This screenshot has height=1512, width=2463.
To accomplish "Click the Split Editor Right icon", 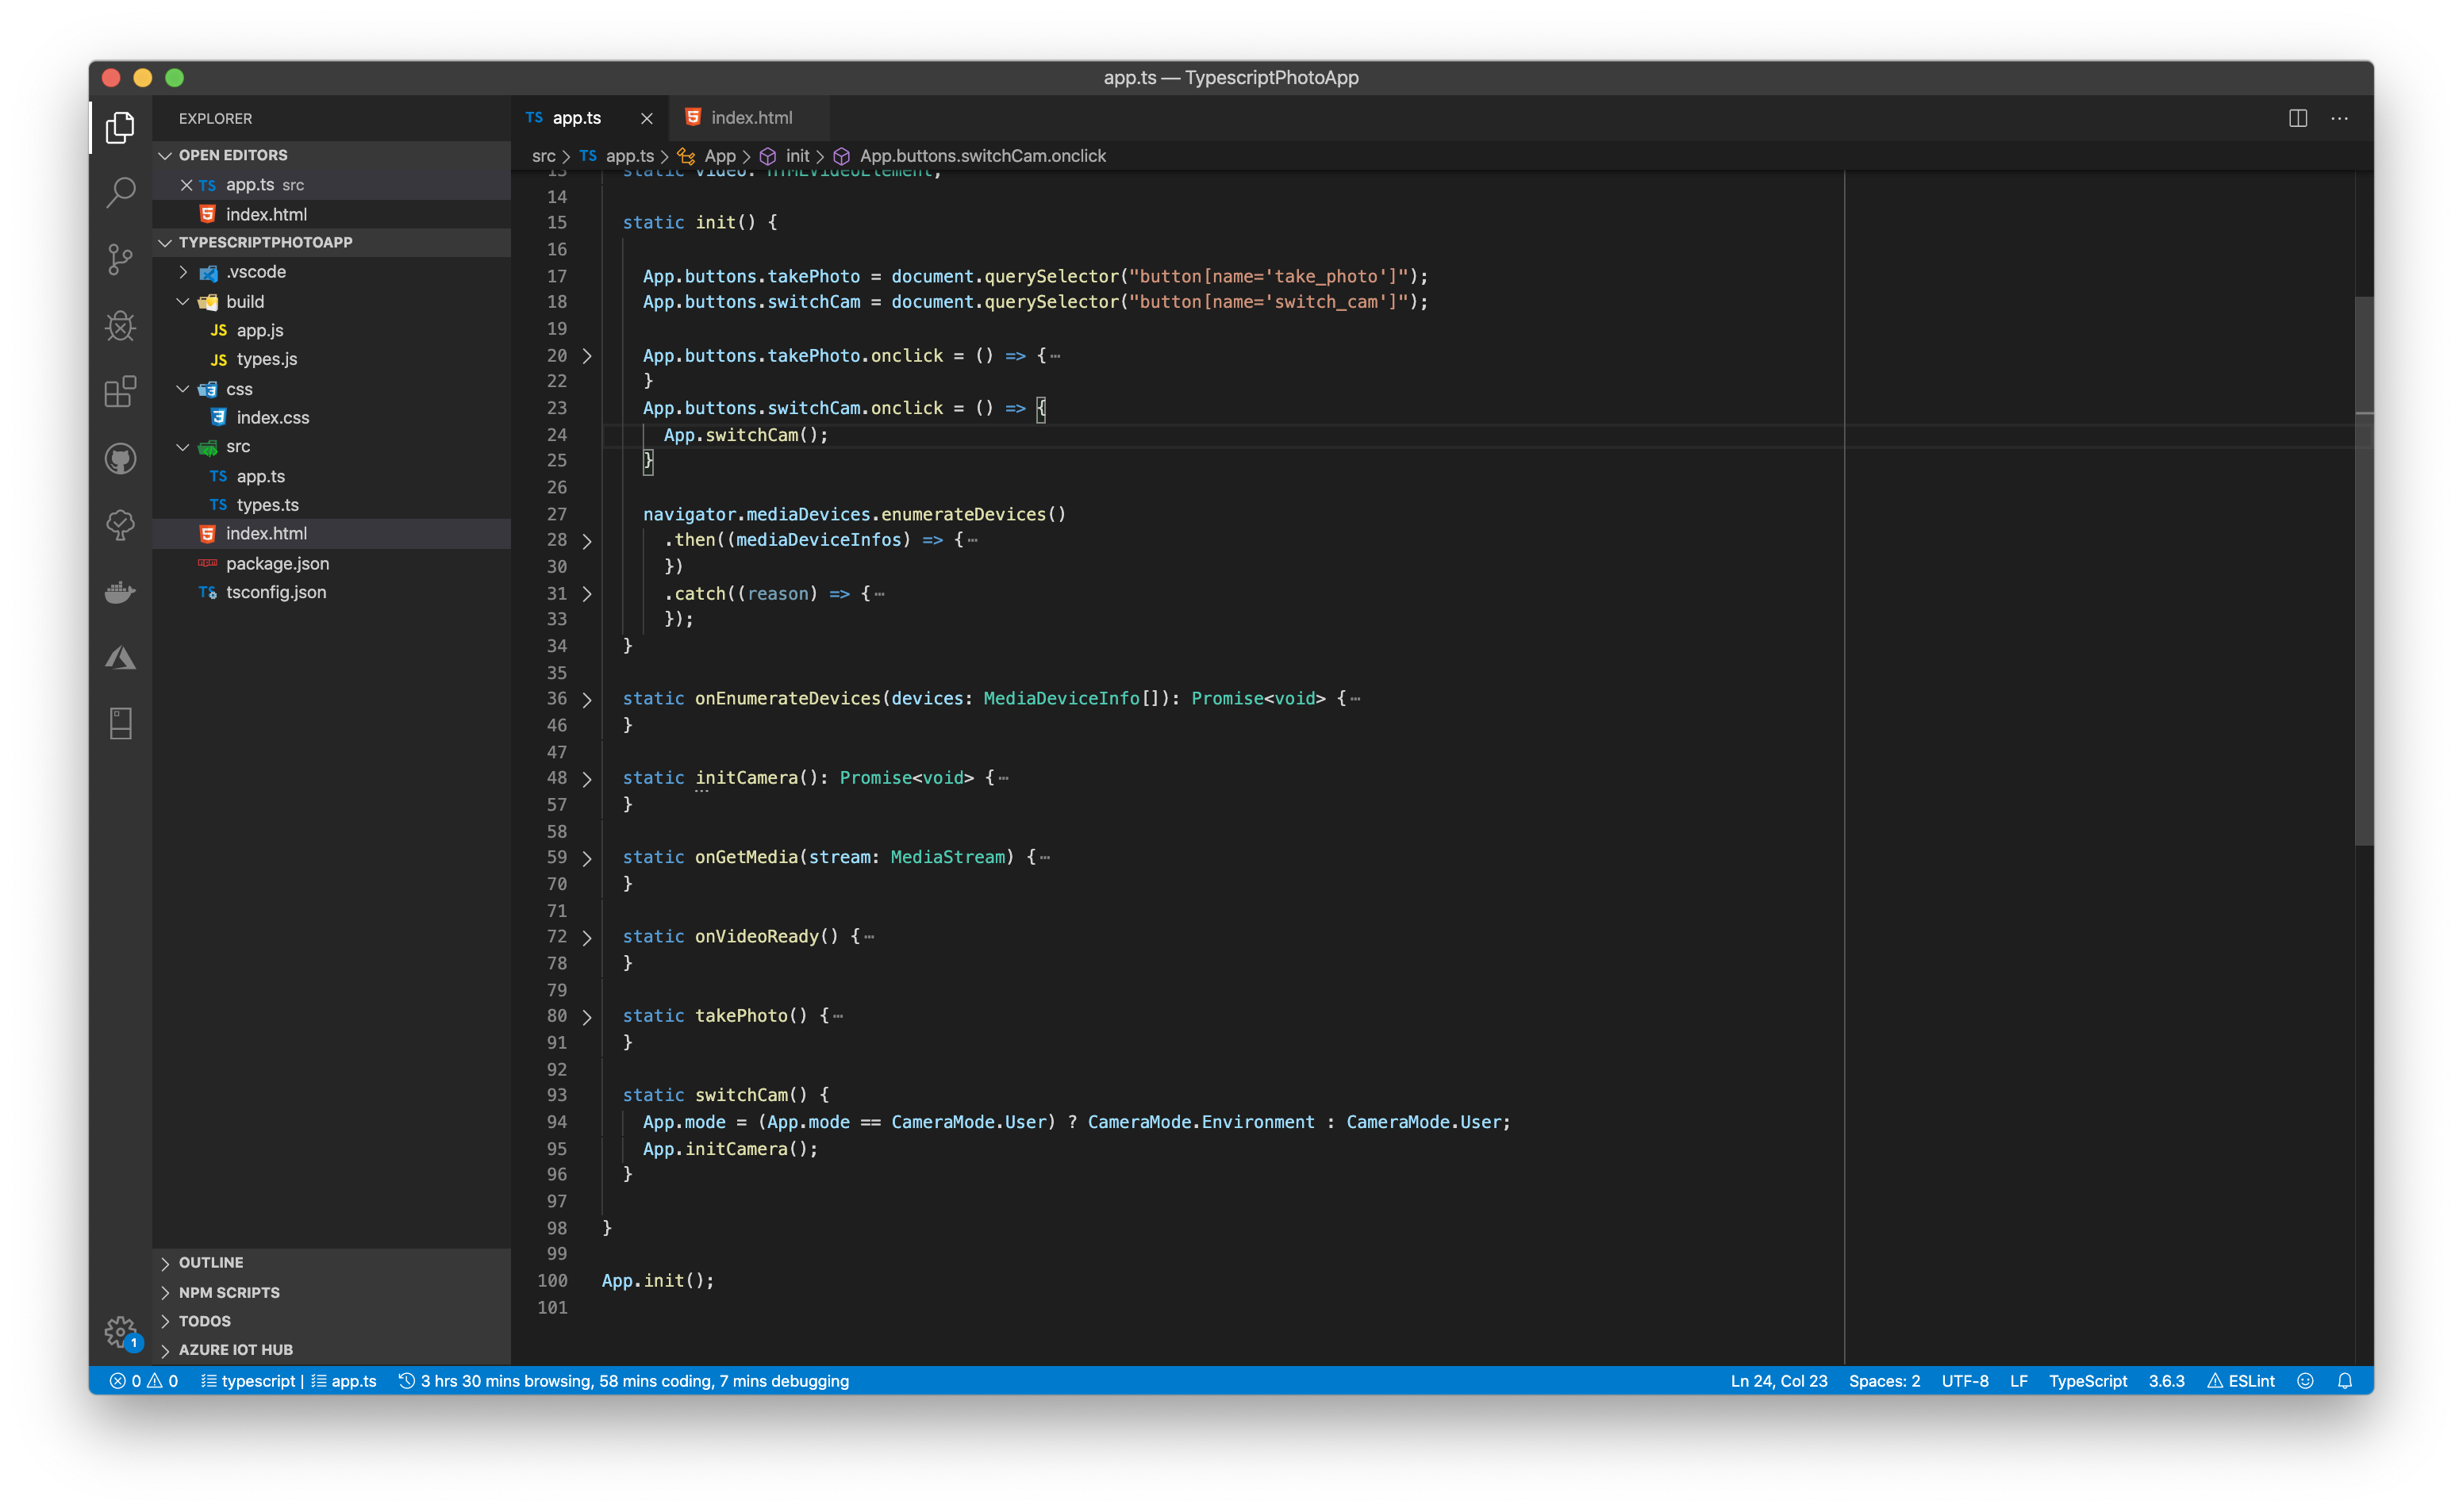I will pyautogui.click(x=2297, y=118).
